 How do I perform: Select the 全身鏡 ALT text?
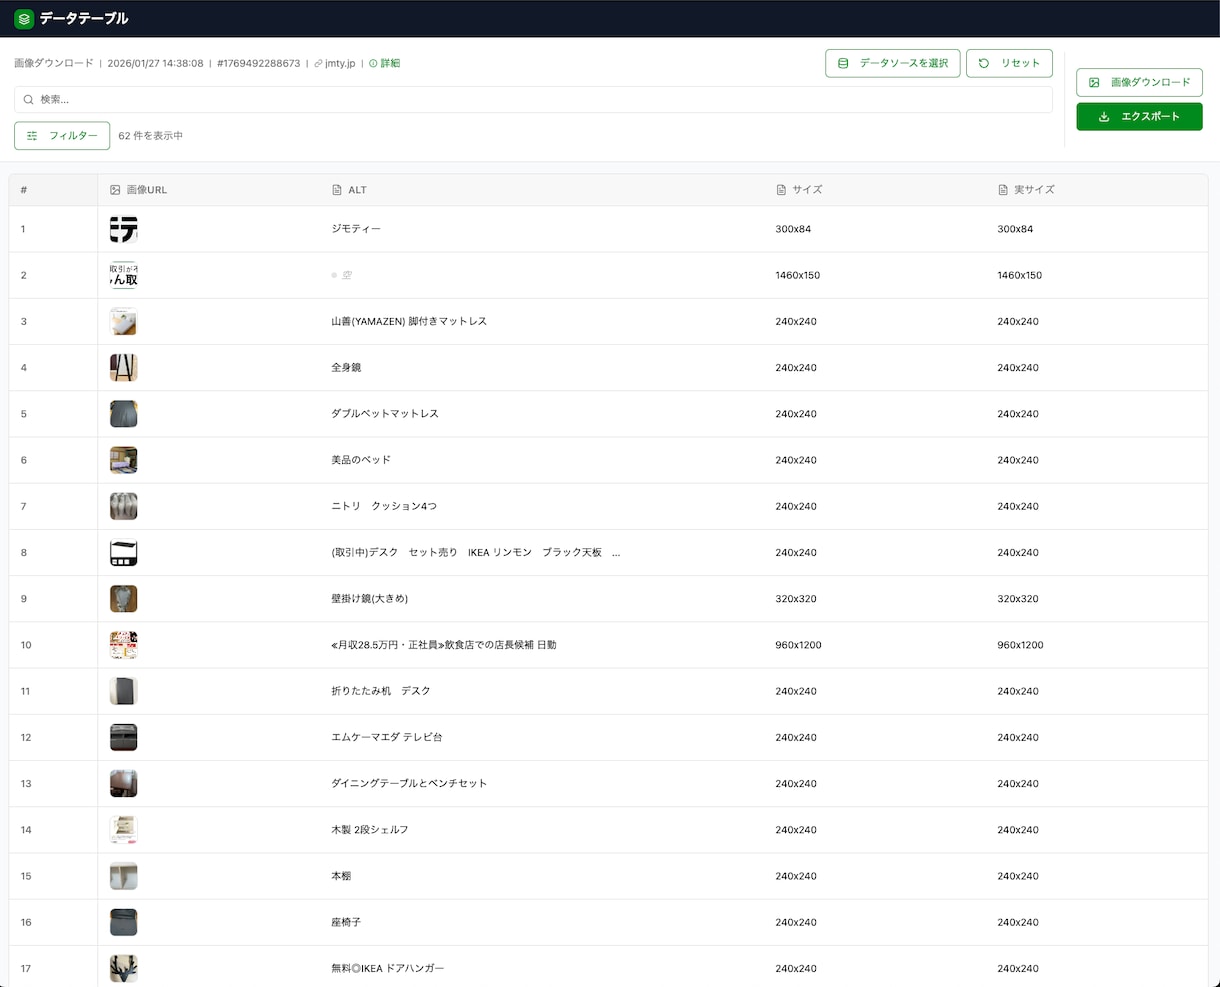[346, 367]
